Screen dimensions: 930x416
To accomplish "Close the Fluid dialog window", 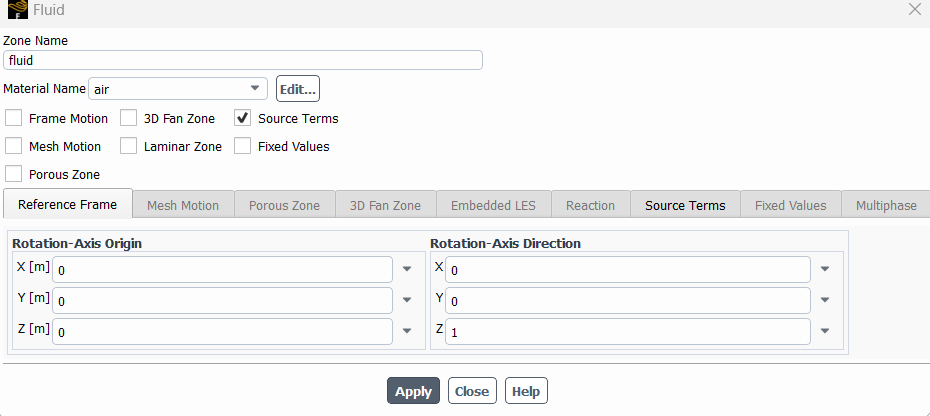I will pos(915,9).
